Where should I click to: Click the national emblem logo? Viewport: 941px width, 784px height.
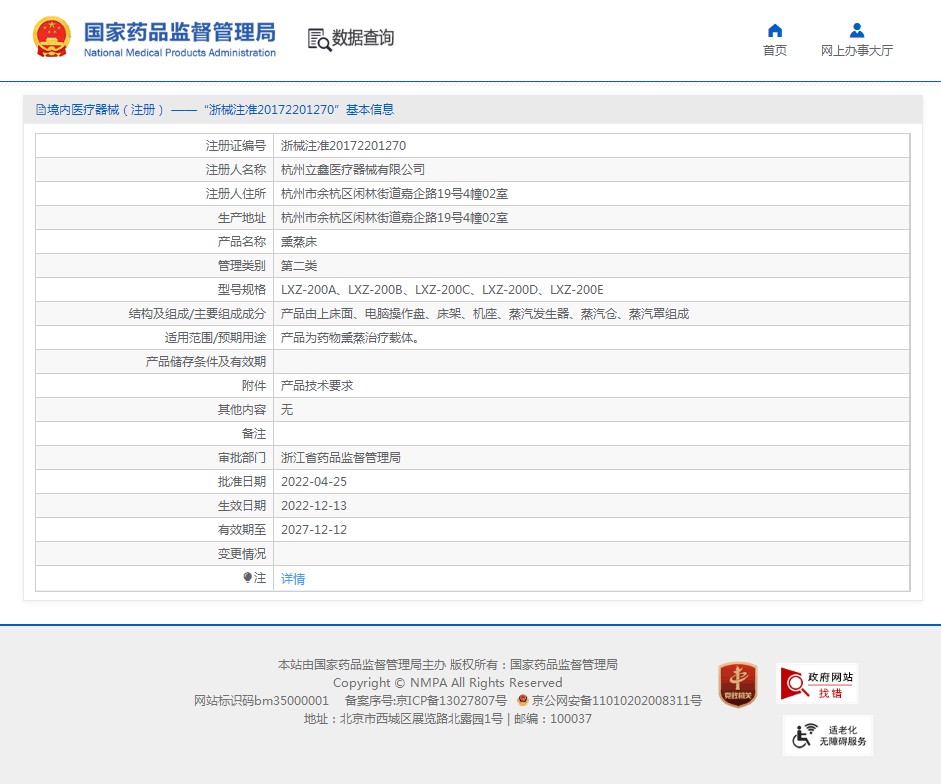click(52, 37)
